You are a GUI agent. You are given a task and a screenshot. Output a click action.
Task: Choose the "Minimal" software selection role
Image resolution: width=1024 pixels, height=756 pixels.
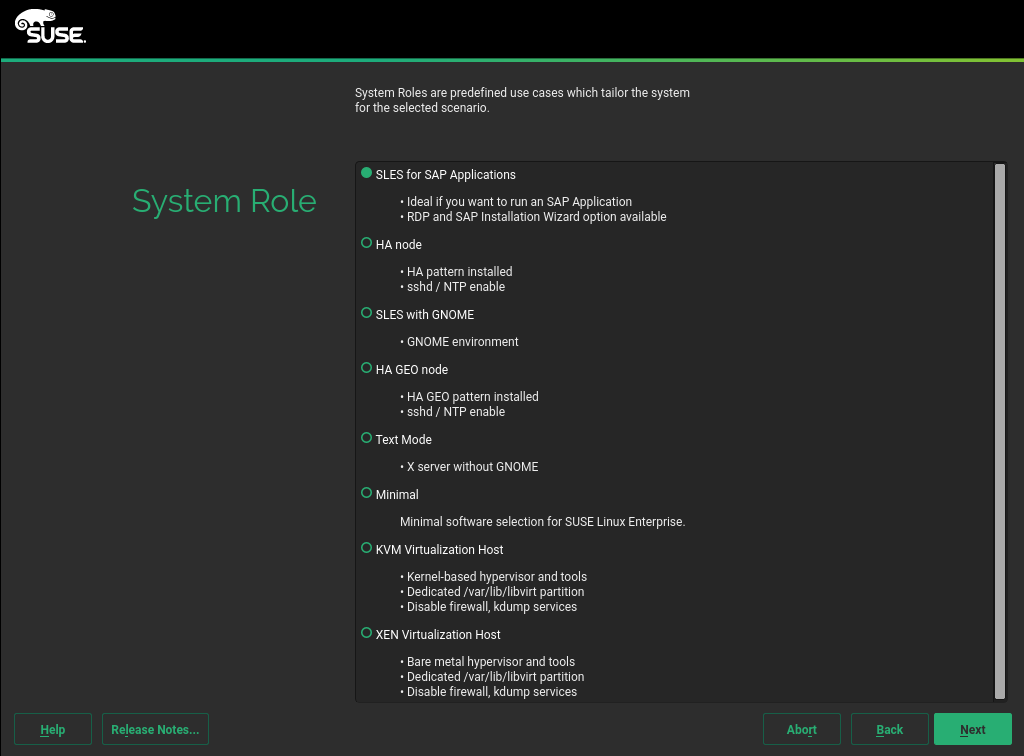[396, 494]
